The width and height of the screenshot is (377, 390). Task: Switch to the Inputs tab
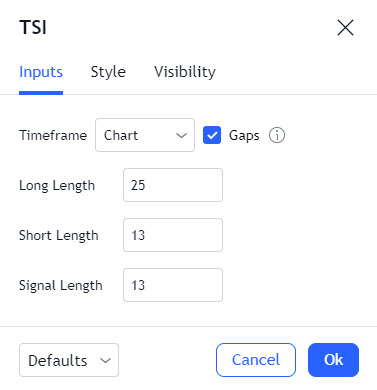click(x=41, y=72)
